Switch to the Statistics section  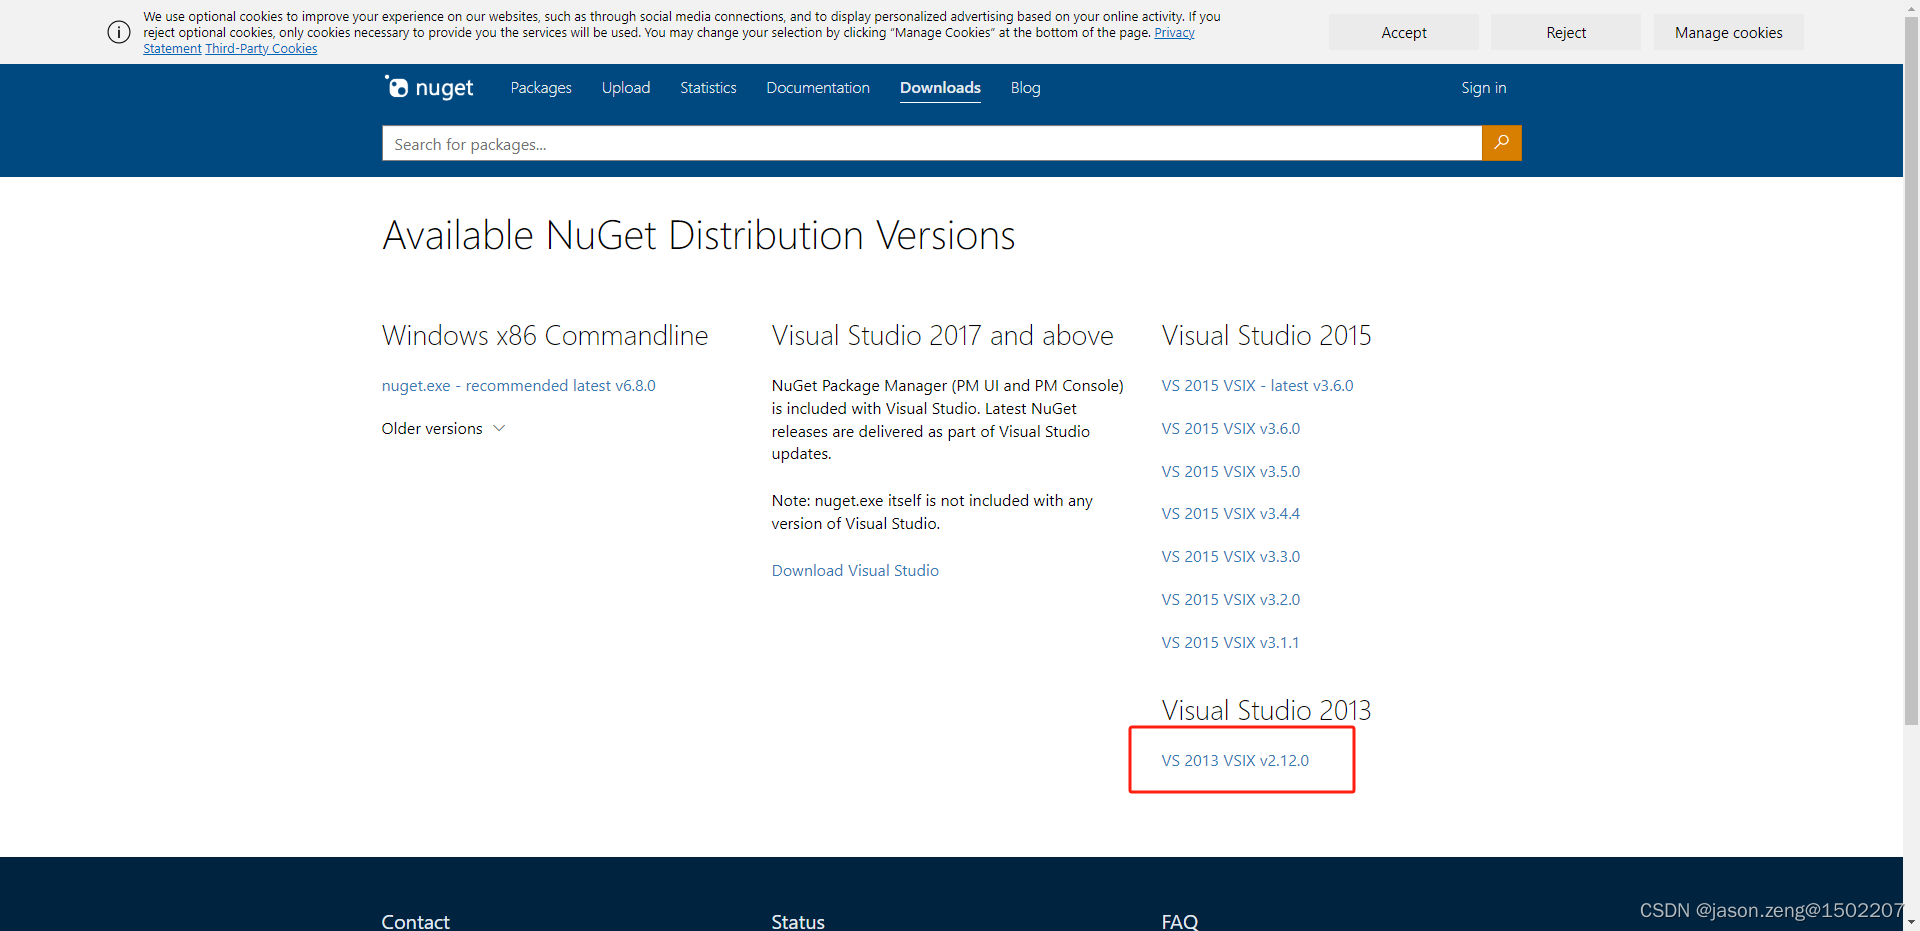coord(707,88)
